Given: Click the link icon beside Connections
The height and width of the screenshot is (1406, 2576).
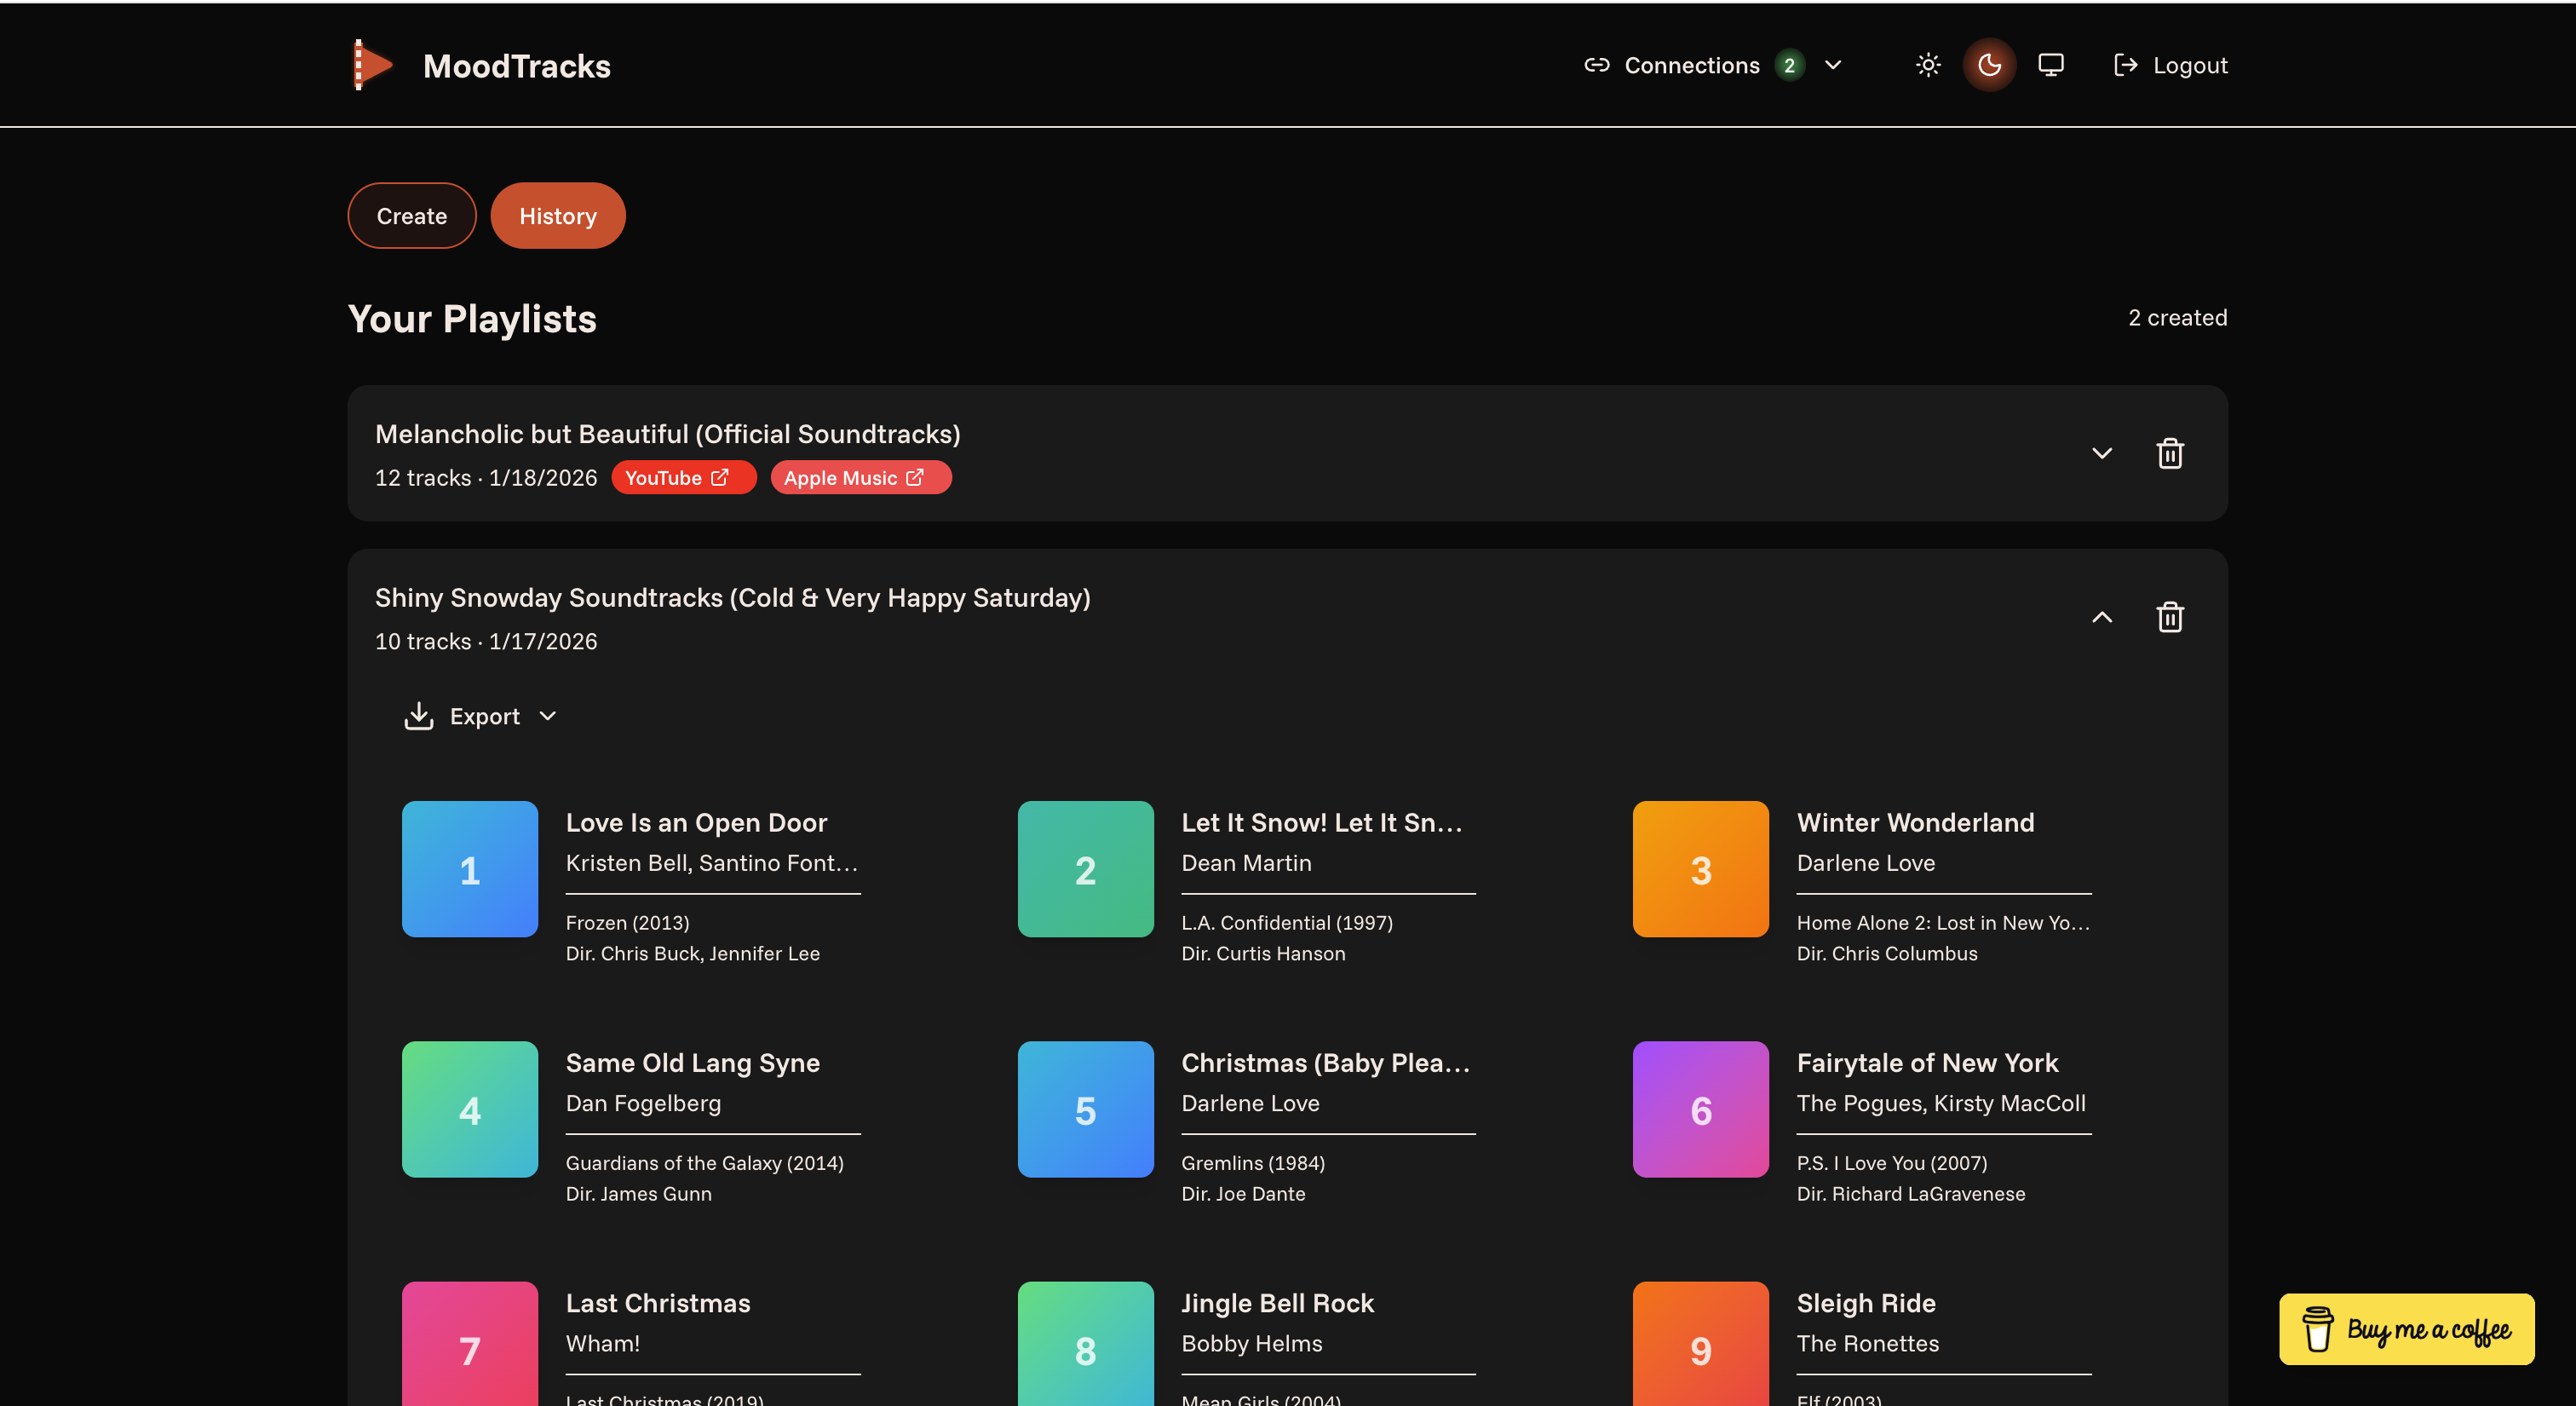Looking at the screenshot, I should (1597, 64).
